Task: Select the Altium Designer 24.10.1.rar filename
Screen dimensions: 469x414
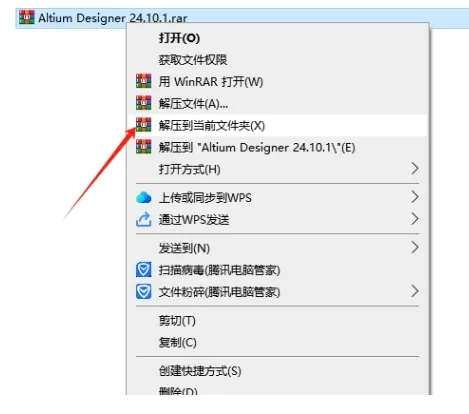Action: (113, 18)
